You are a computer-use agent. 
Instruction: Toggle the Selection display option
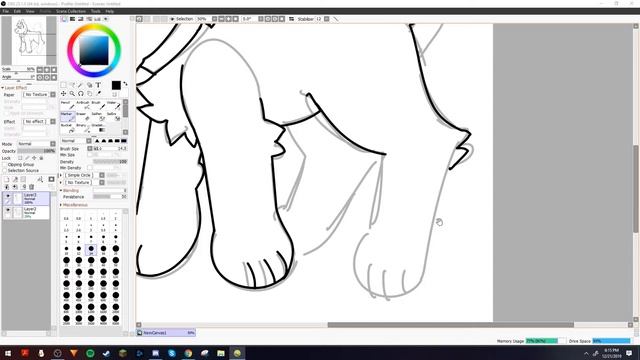[x=182, y=19]
